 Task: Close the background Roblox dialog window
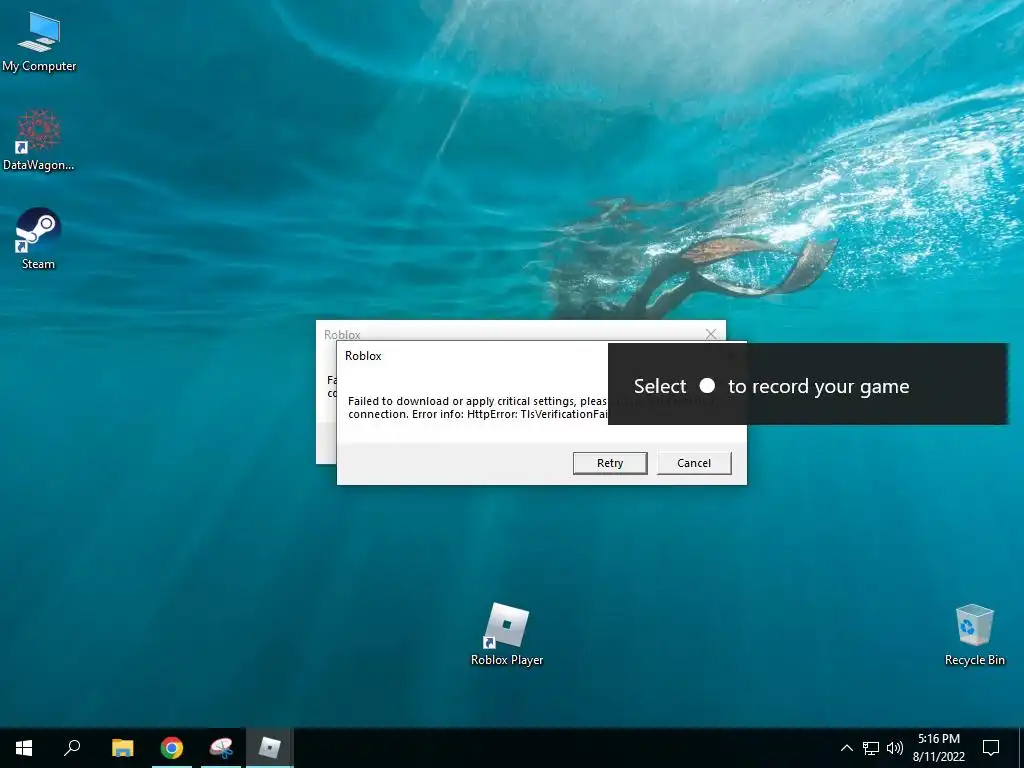point(711,334)
